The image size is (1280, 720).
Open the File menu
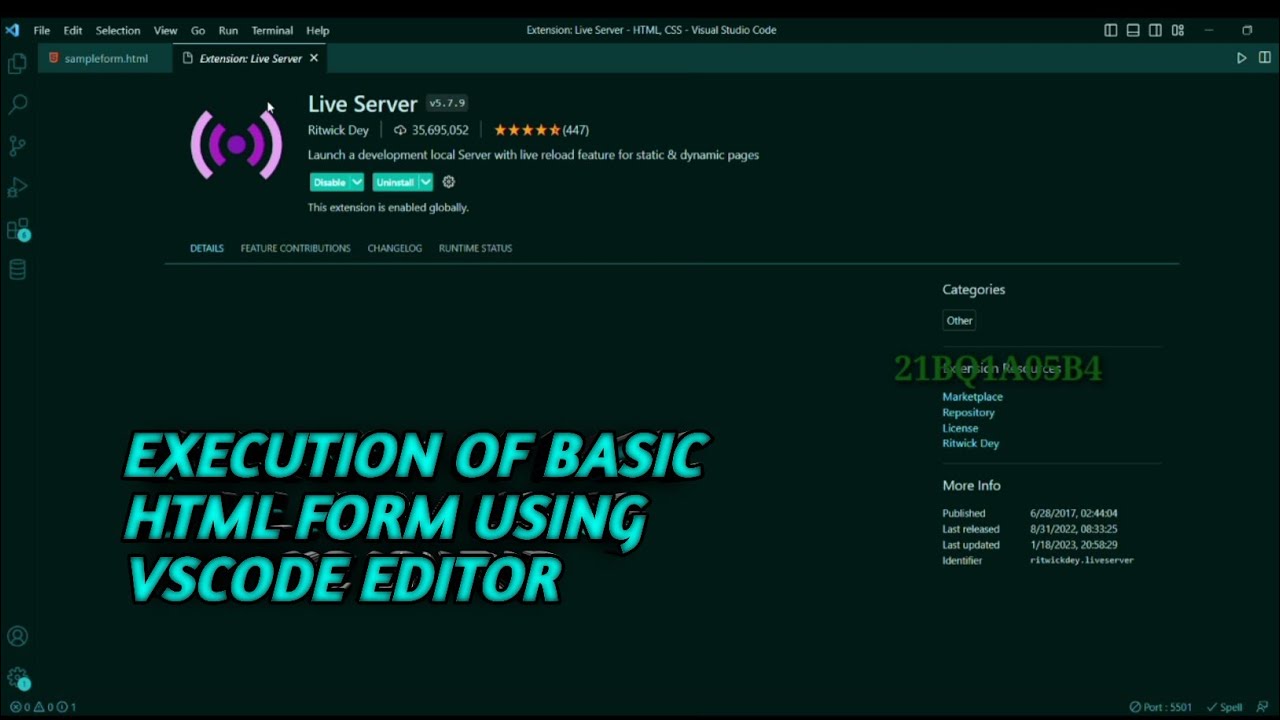coord(41,30)
